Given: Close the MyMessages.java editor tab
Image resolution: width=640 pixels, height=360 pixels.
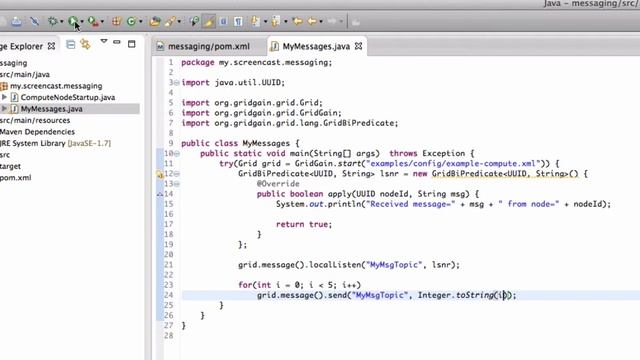Looking at the screenshot, I should [x=358, y=46].
